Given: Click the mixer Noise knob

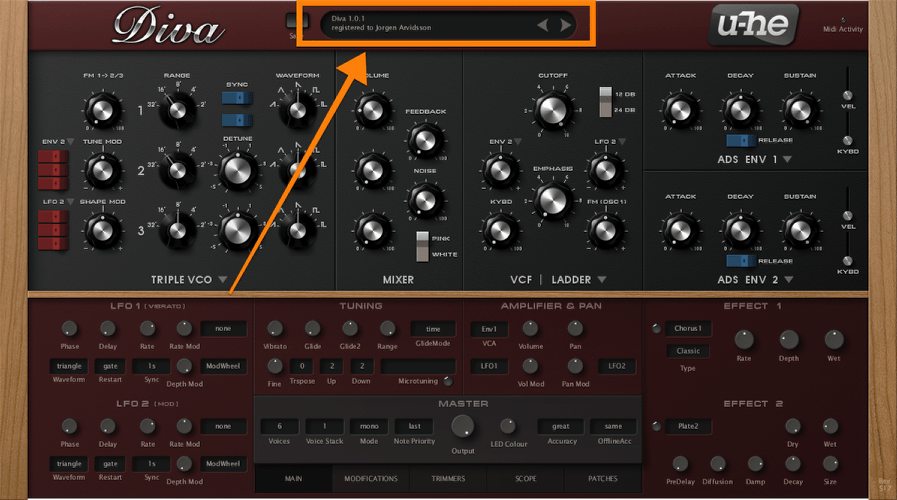Looking at the screenshot, I should [x=426, y=200].
